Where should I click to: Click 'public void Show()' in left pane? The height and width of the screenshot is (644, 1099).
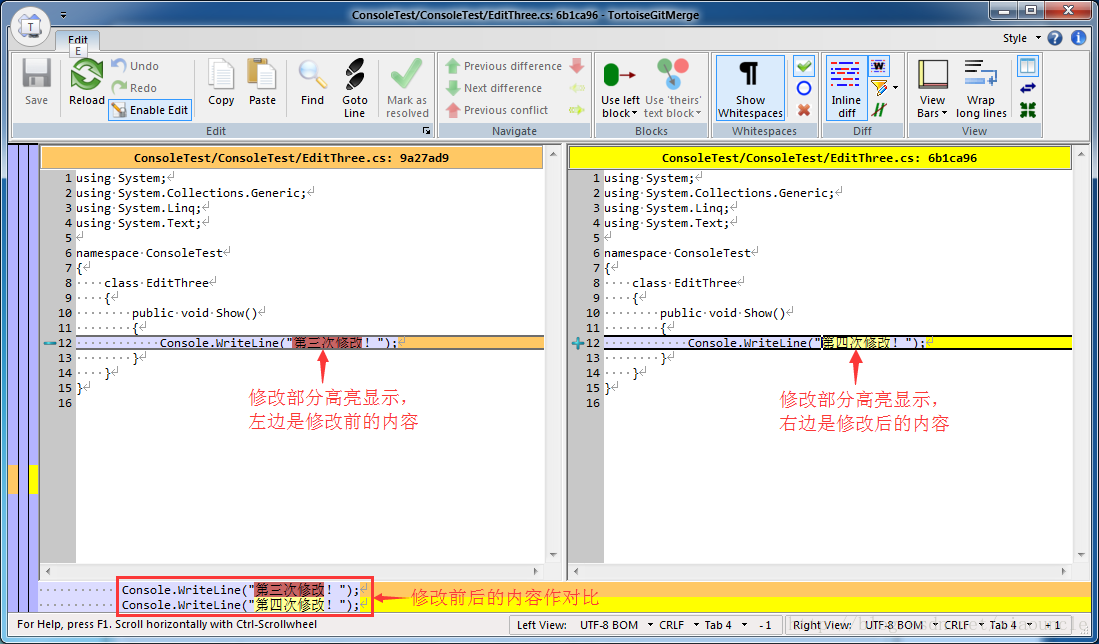(195, 313)
